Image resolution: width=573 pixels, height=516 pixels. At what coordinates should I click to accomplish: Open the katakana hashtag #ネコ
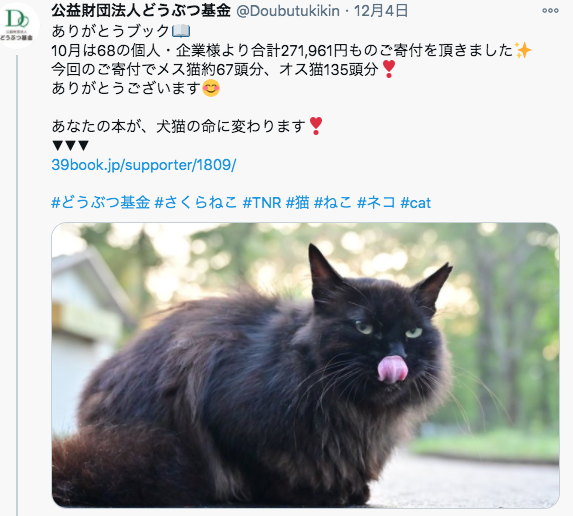pyautogui.click(x=376, y=202)
